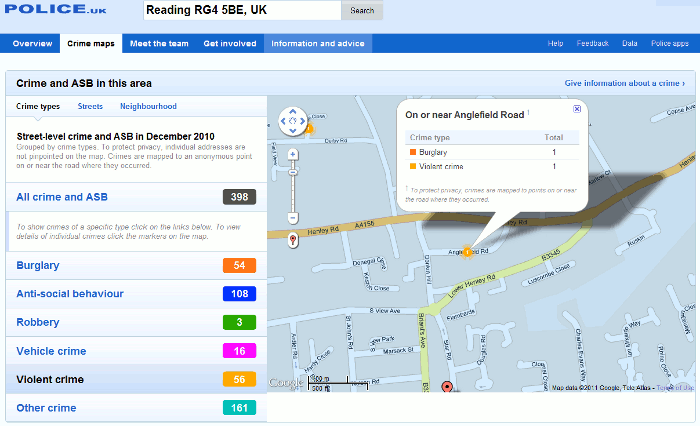Filter by Other crime
This screenshot has height=426, width=700.
click(x=136, y=408)
